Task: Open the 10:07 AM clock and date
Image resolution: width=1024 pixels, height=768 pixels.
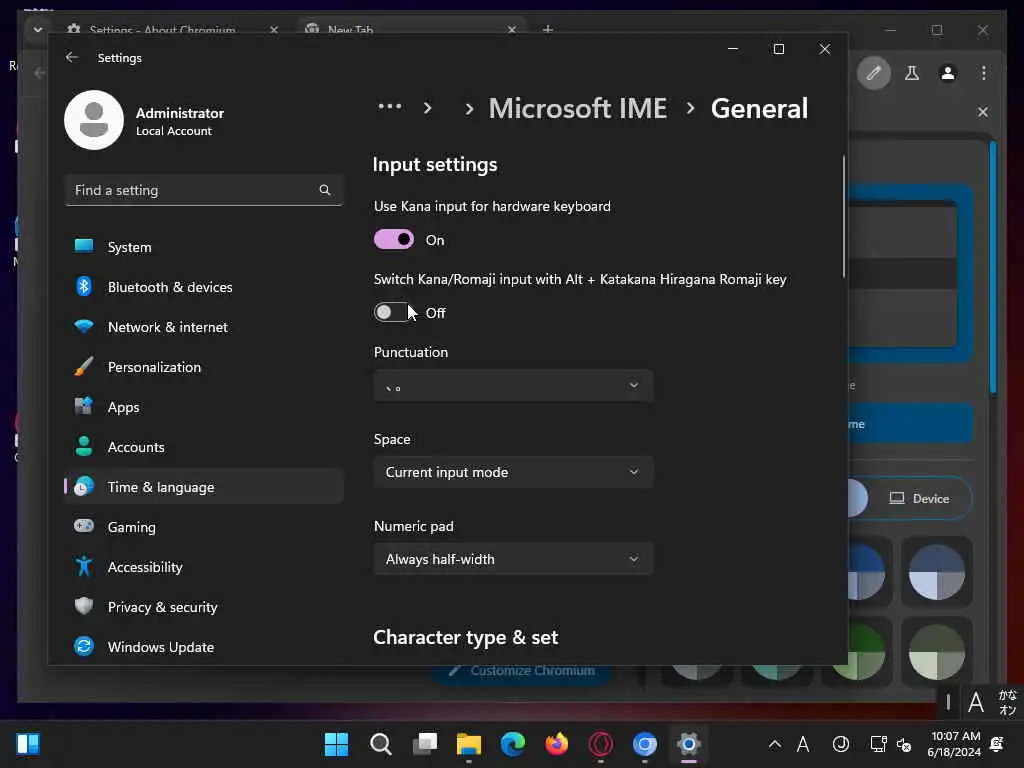Action: tap(954, 744)
